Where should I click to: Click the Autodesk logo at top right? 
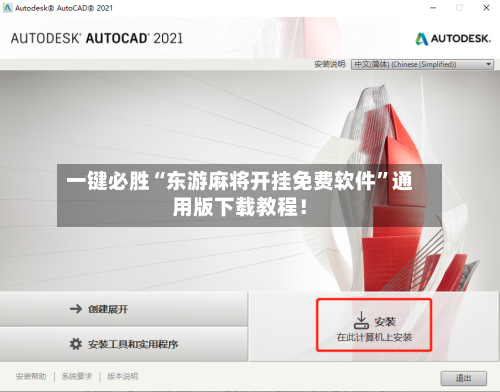click(x=453, y=39)
